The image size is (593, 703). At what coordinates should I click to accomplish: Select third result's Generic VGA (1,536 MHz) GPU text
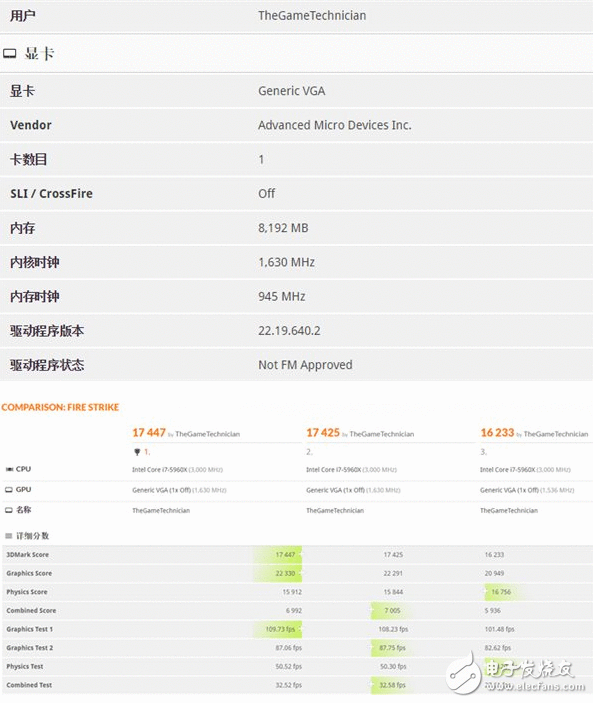pyautogui.click(x=527, y=490)
